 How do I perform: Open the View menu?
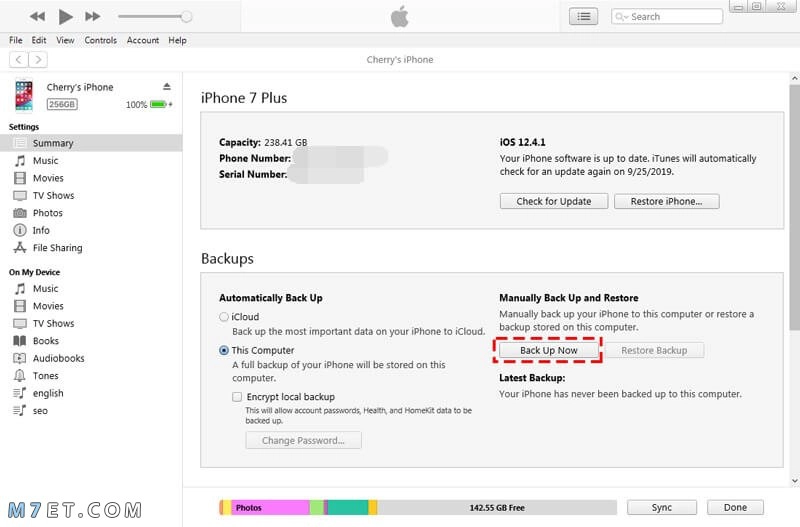click(x=65, y=40)
